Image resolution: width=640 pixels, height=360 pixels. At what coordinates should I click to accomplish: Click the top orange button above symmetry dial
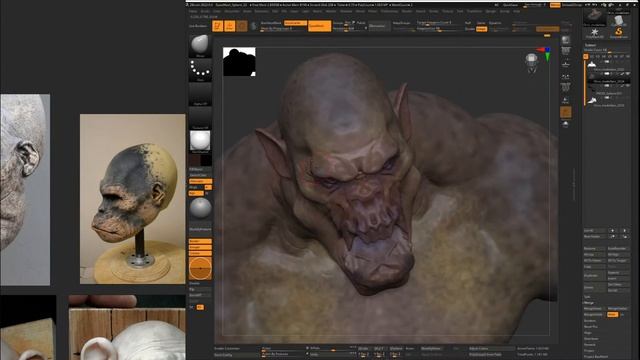tap(200, 242)
